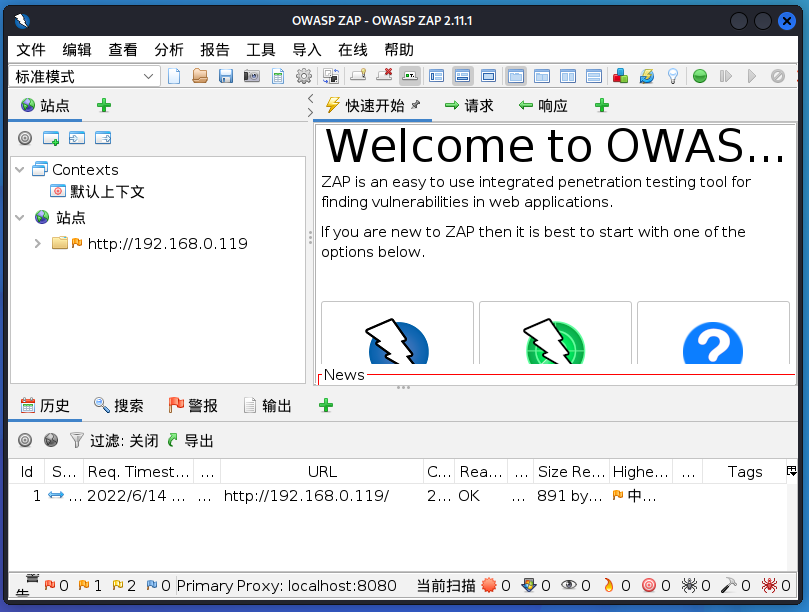Screen dimensions: 809x612
Task: Open Options via the gear icon
Action: [304, 76]
